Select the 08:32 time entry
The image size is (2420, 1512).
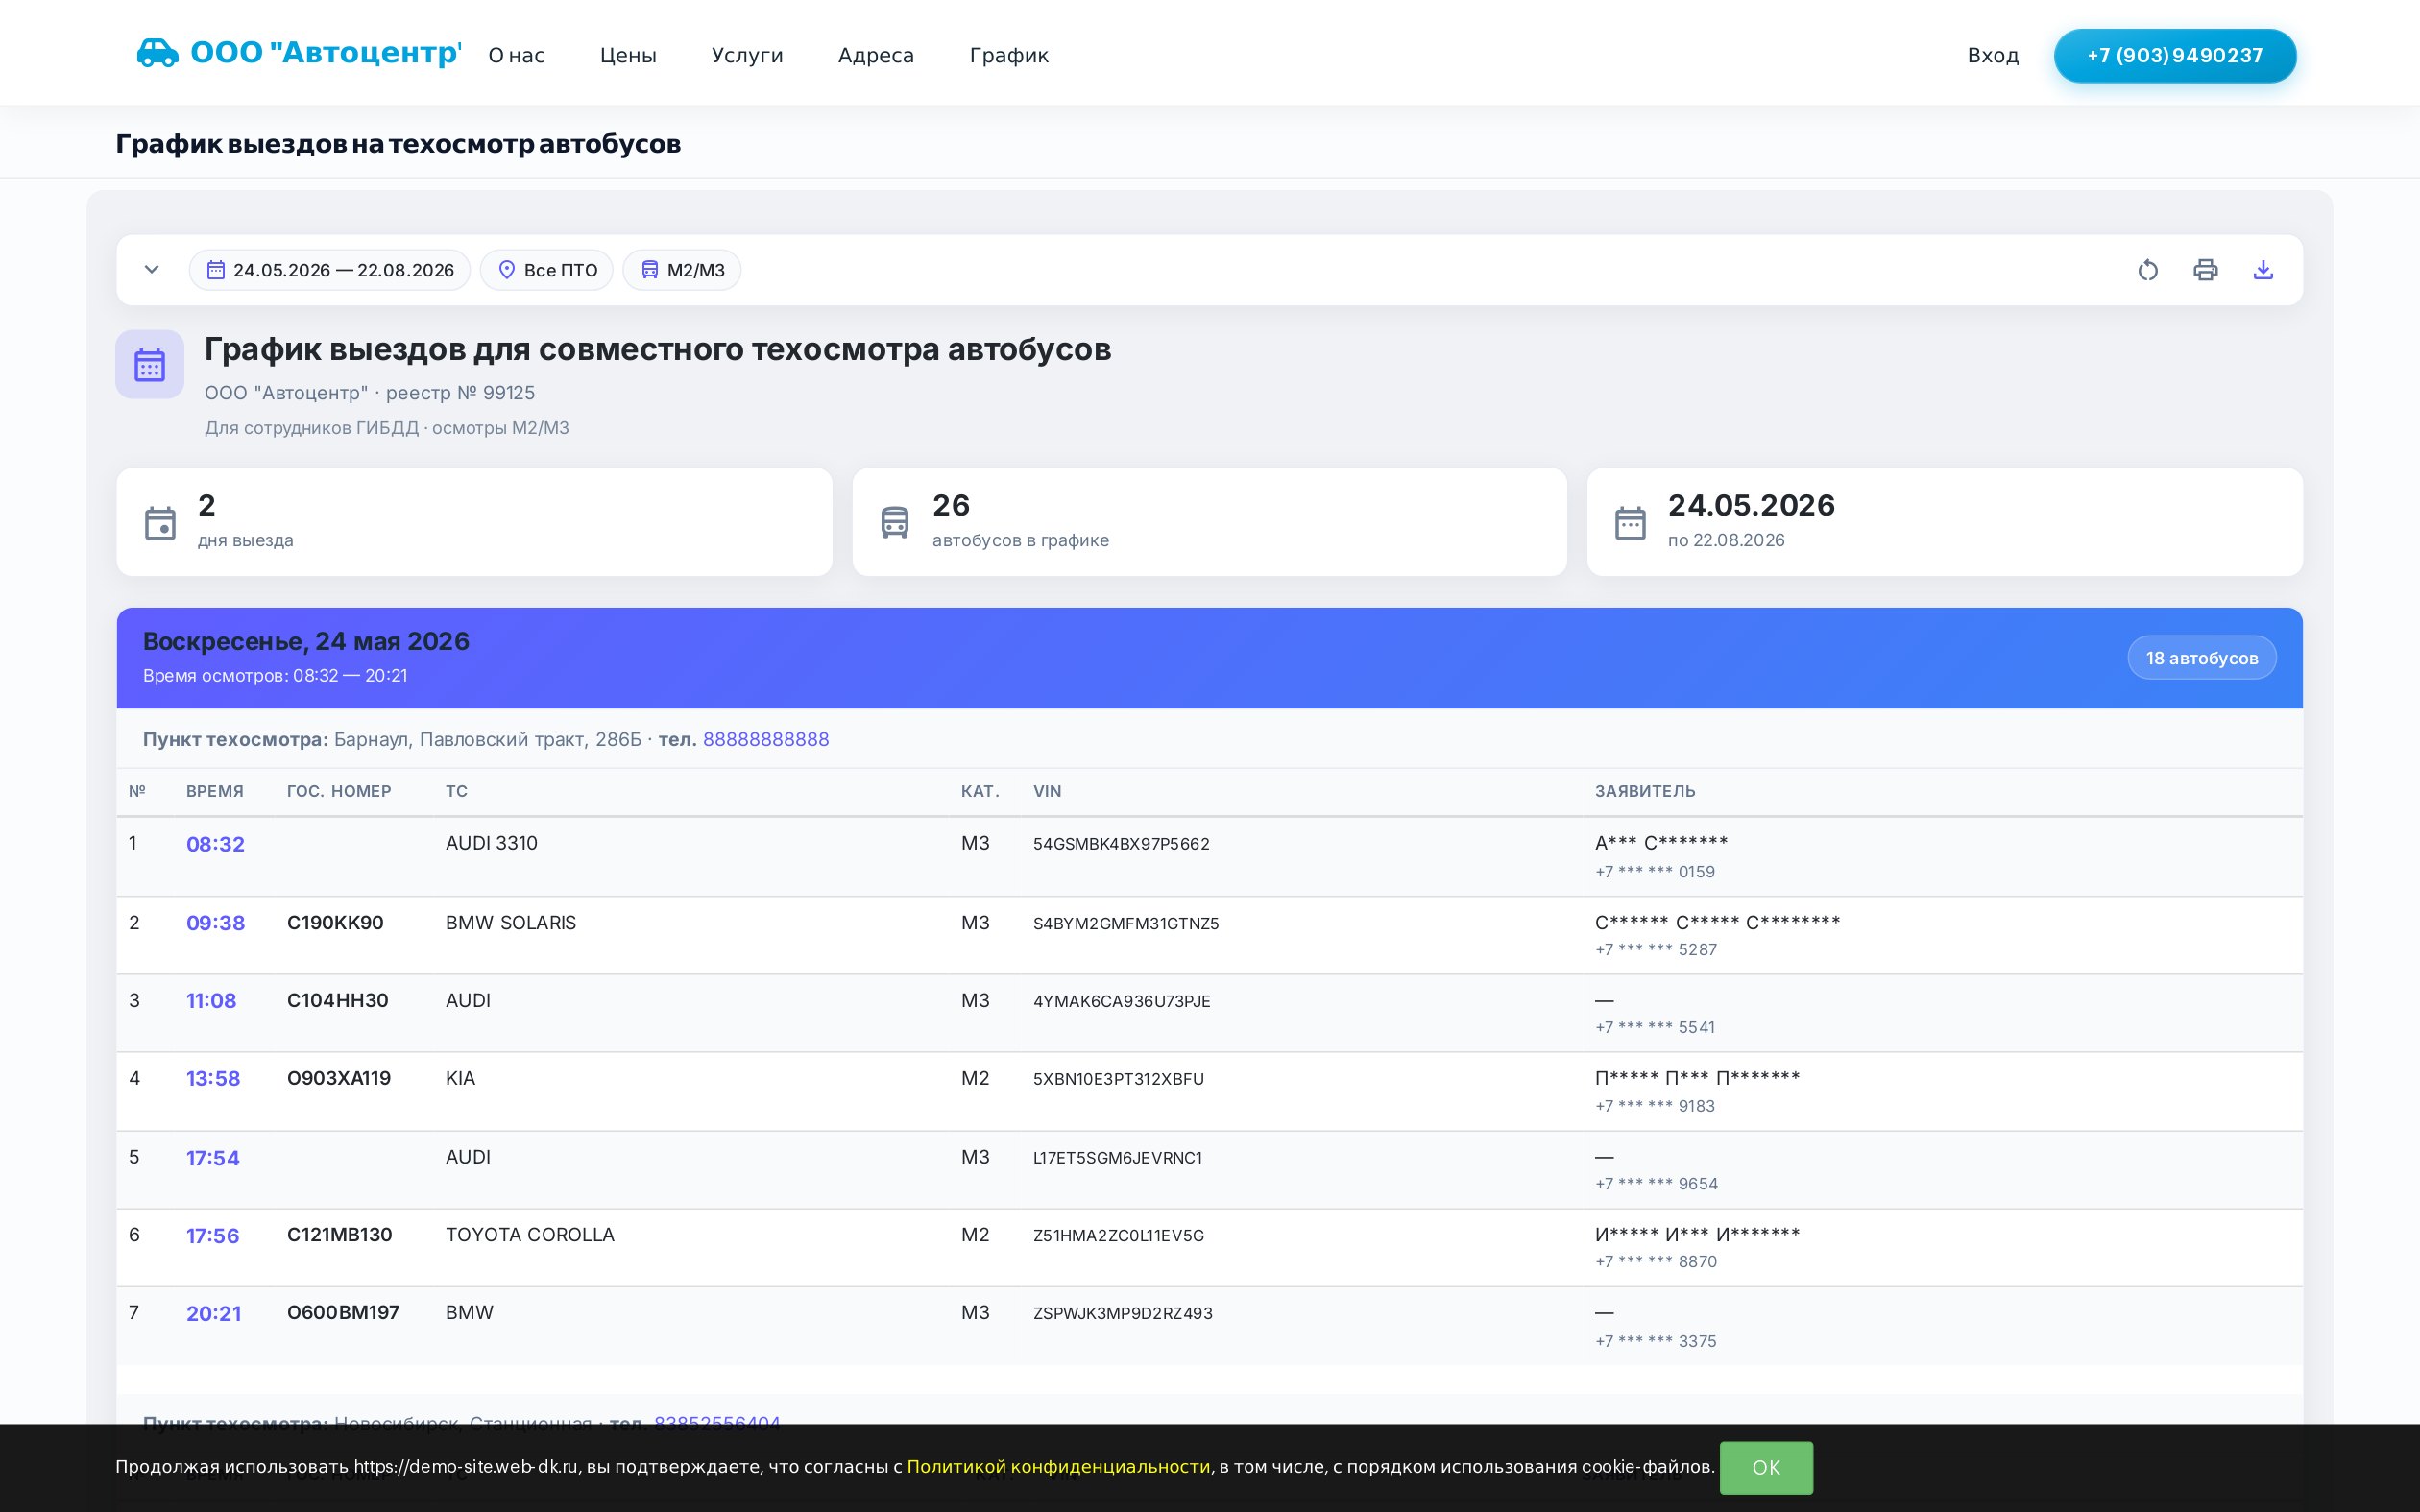coord(215,844)
